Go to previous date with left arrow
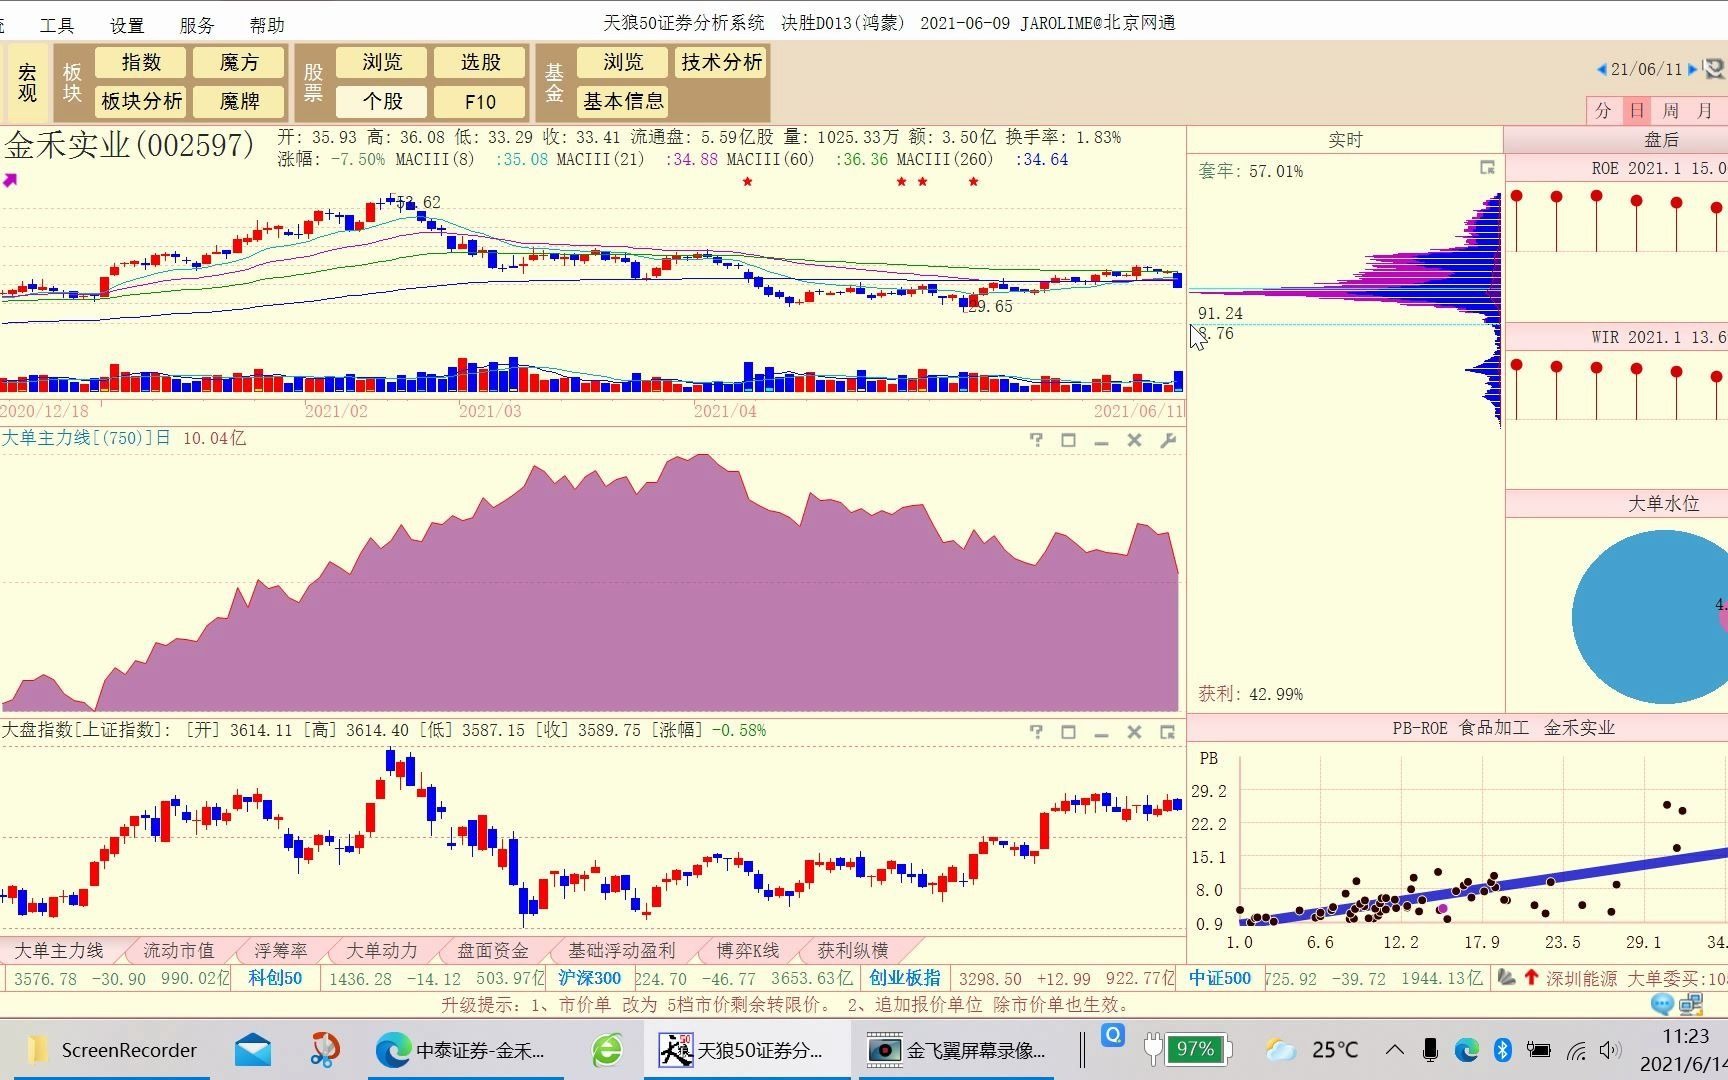 point(1601,69)
